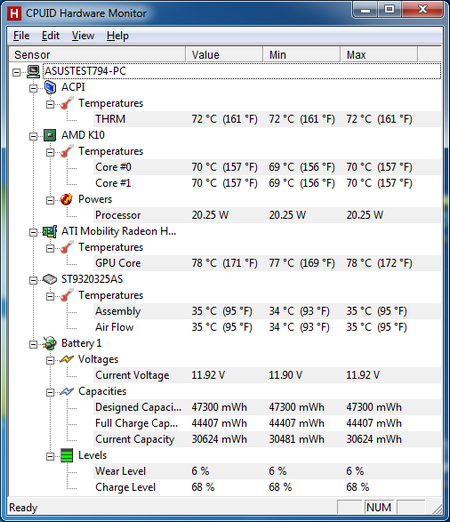Screen dimensions: 450x522
Task: Select the Core #0 row
Action: [x=267, y=167]
